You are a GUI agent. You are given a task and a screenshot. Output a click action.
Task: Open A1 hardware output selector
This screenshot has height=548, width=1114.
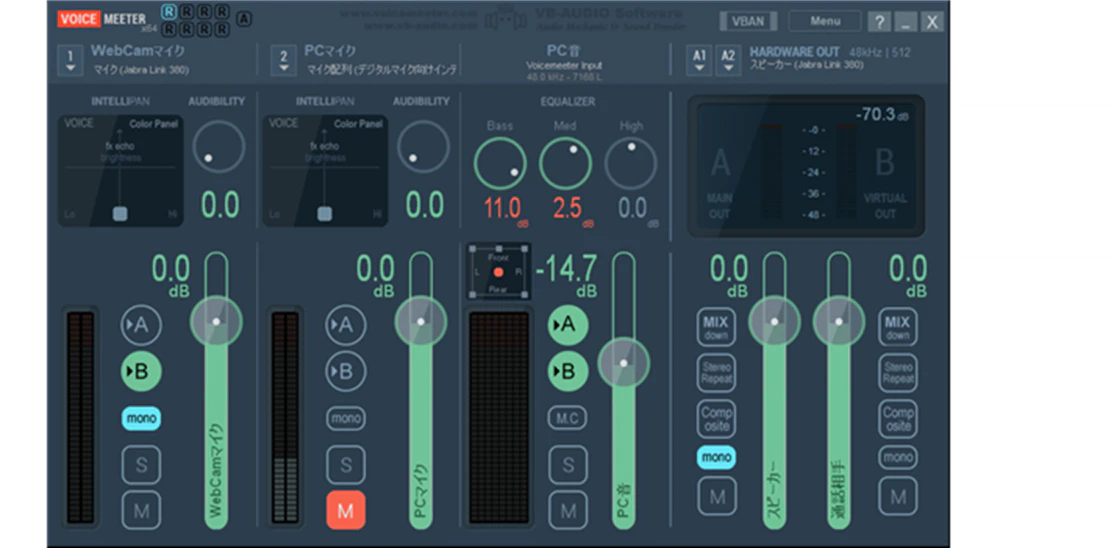[699, 60]
